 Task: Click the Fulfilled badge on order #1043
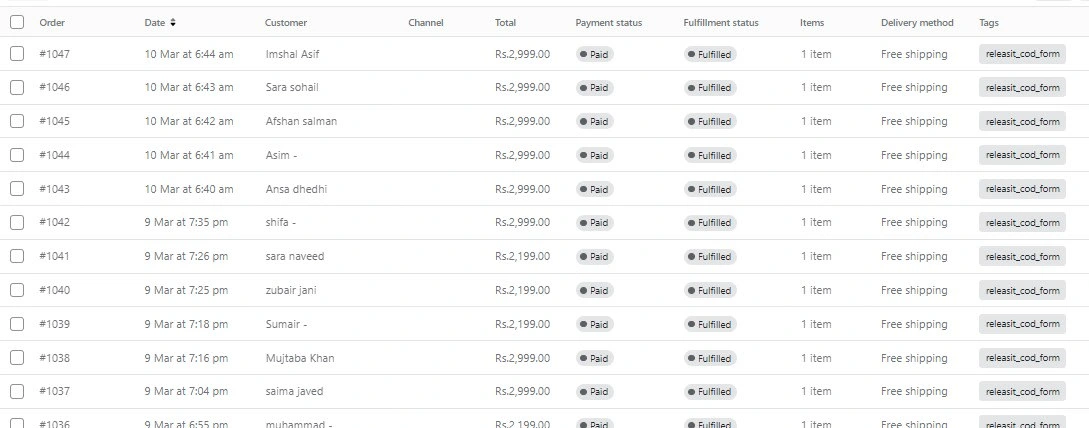coord(710,189)
